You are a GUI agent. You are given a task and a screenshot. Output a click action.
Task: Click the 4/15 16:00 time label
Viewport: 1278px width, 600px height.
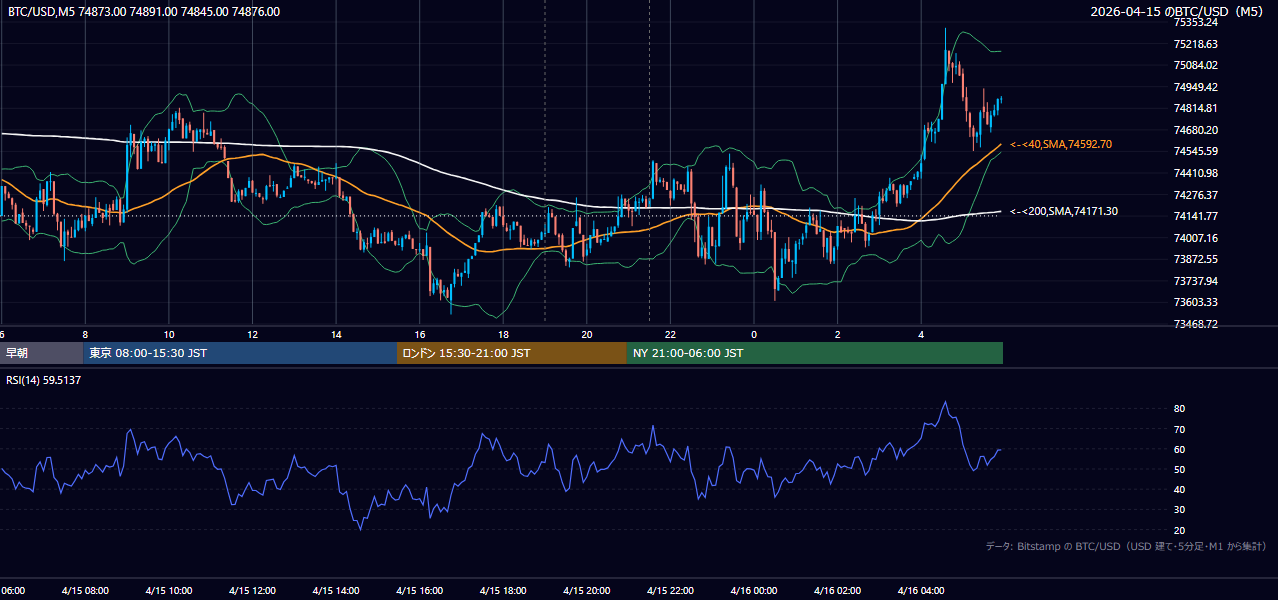click(x=420, y=590)
